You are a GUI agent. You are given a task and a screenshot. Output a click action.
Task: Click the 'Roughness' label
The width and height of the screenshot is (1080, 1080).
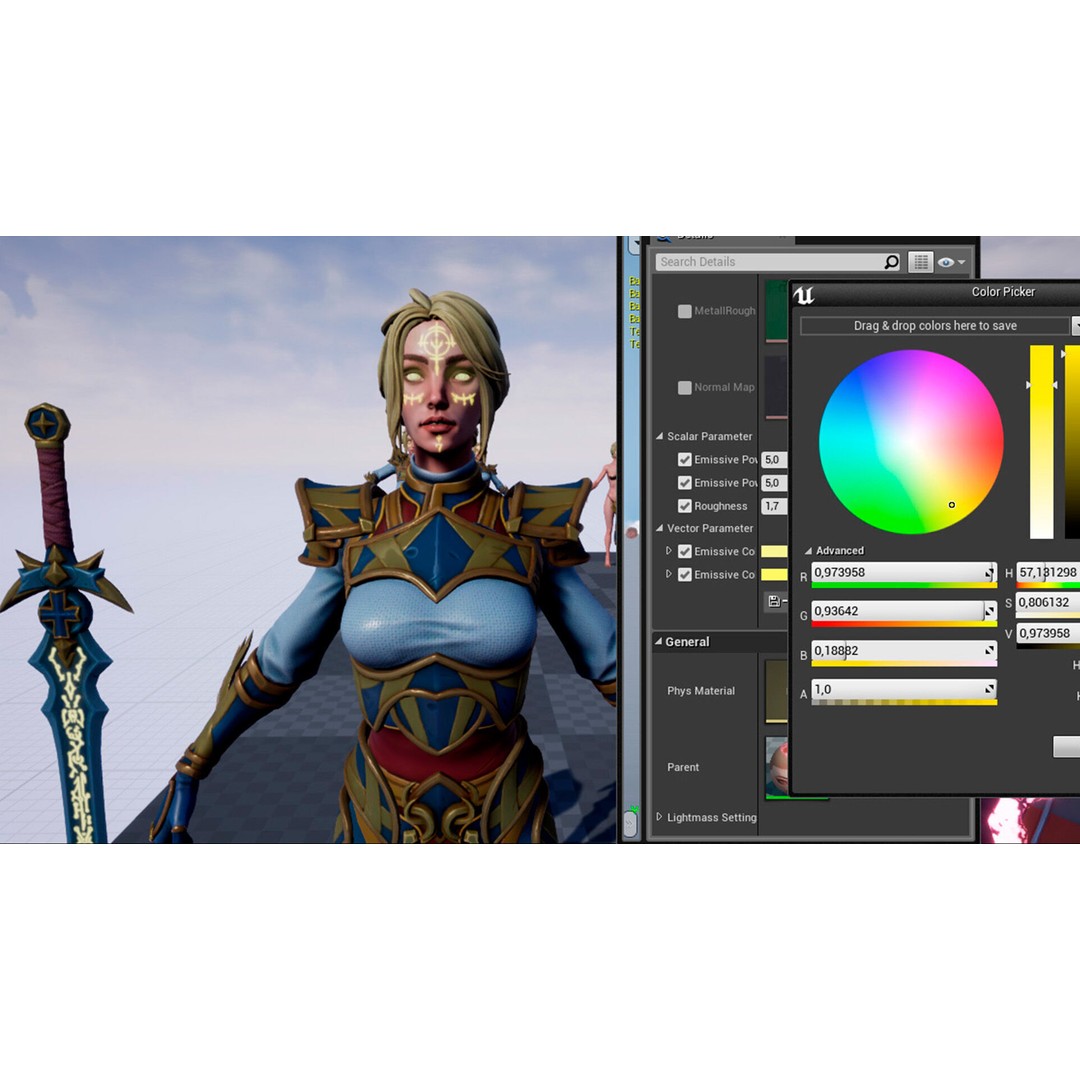pos(720,506)
